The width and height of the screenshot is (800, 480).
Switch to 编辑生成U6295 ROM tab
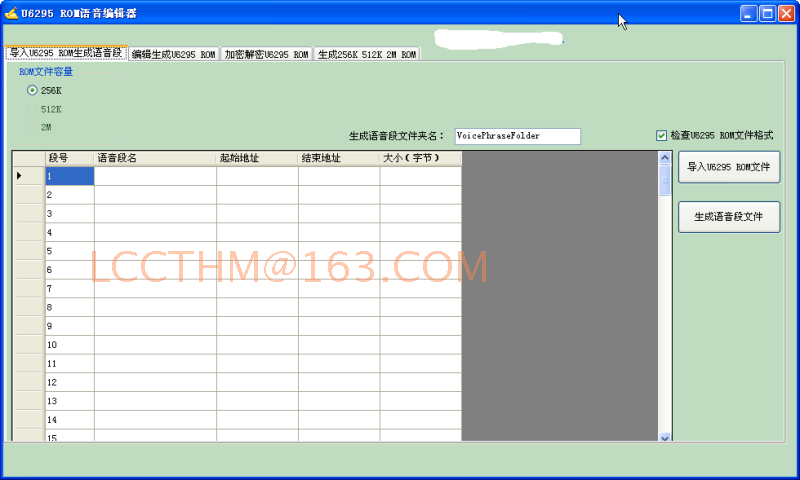tap(173, 54)
